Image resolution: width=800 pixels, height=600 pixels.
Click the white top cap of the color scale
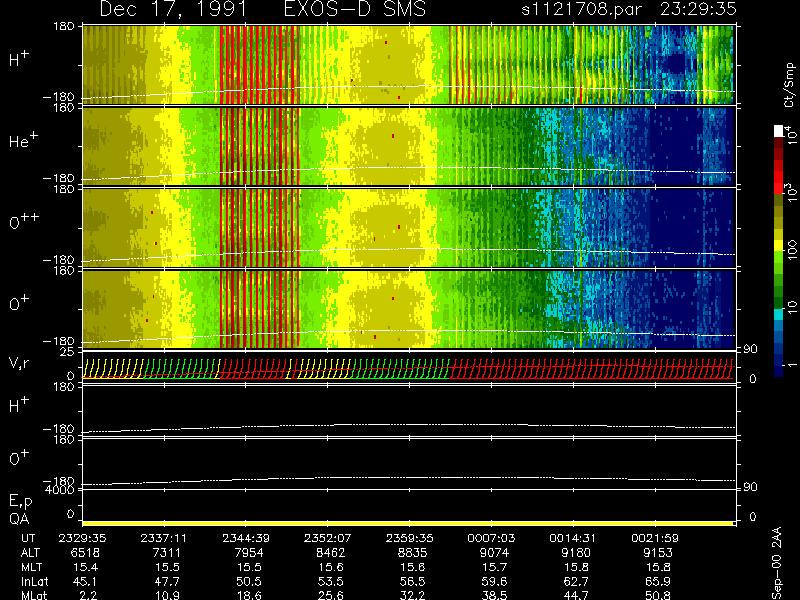click(779, 131)
